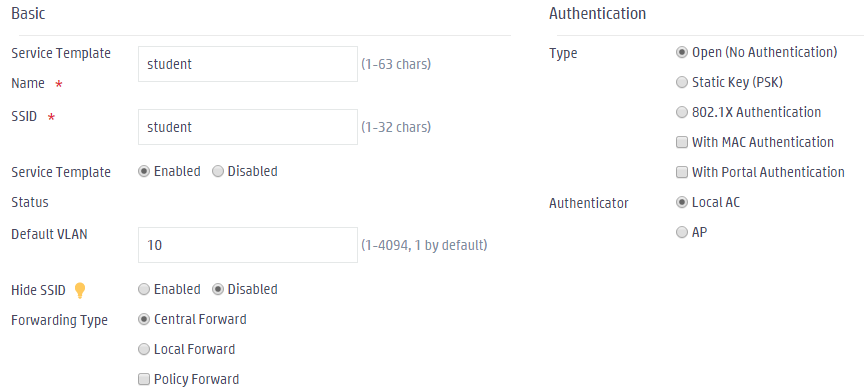Click the Basic section heading
This screenshot has width=864, height=388.
(x=28, y=13)
